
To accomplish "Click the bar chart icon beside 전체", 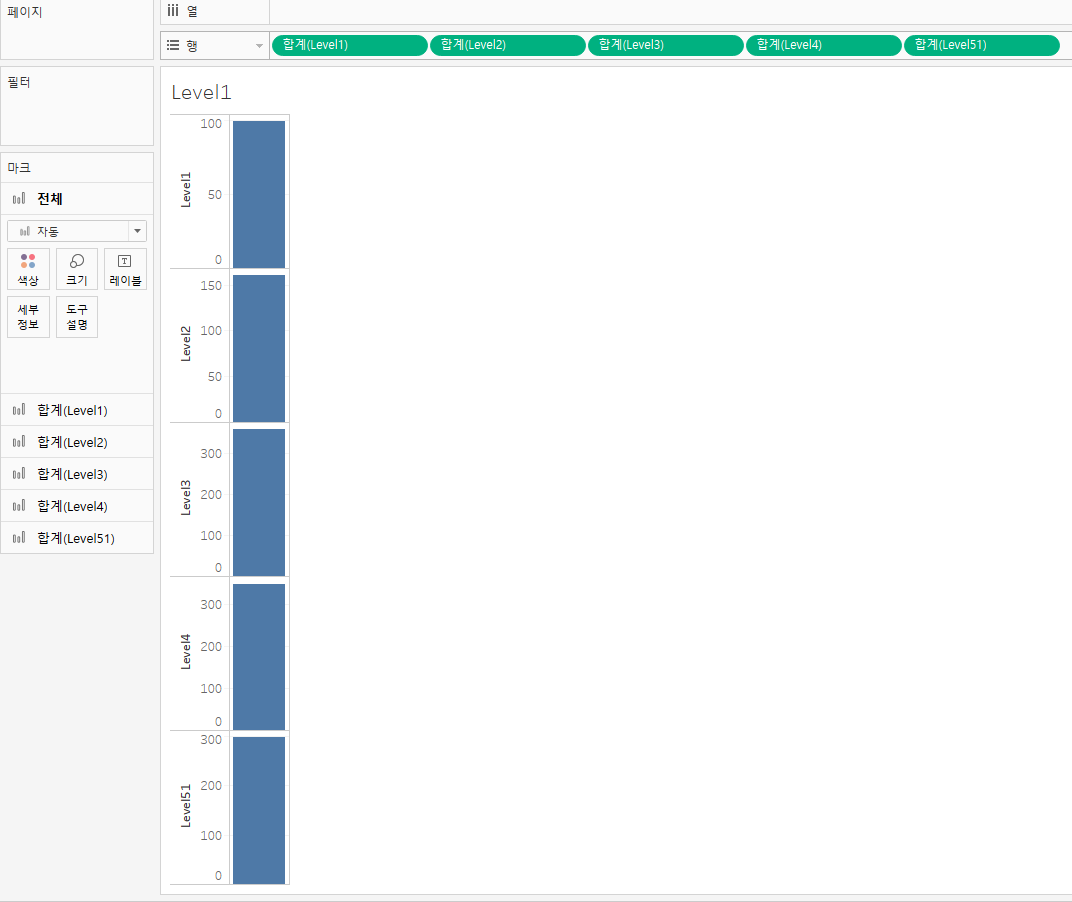I will point(19,198).
